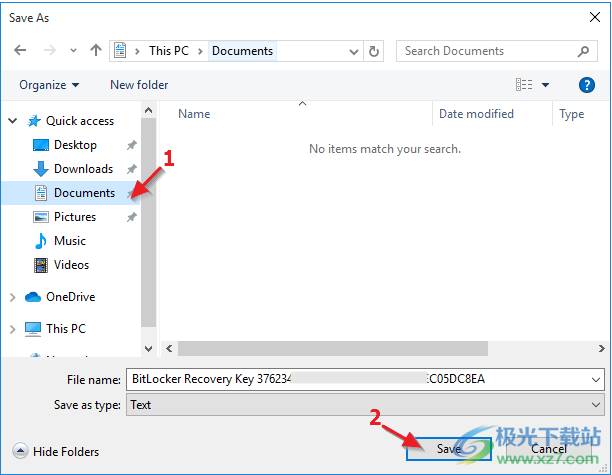Cancel the Save As dialog
This screenshot has height=475, width=612.
click(548, 449)
